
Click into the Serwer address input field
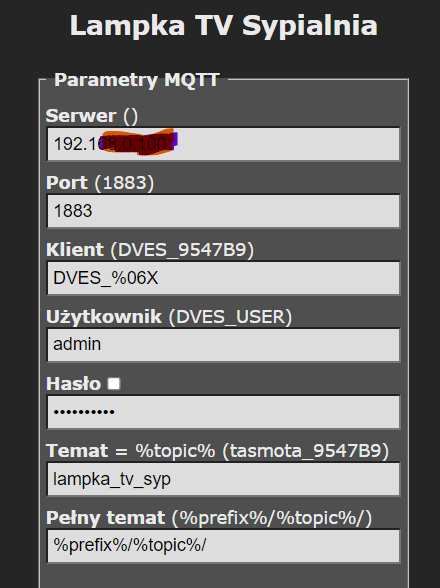pyautogui.click(x=224, y=144)
